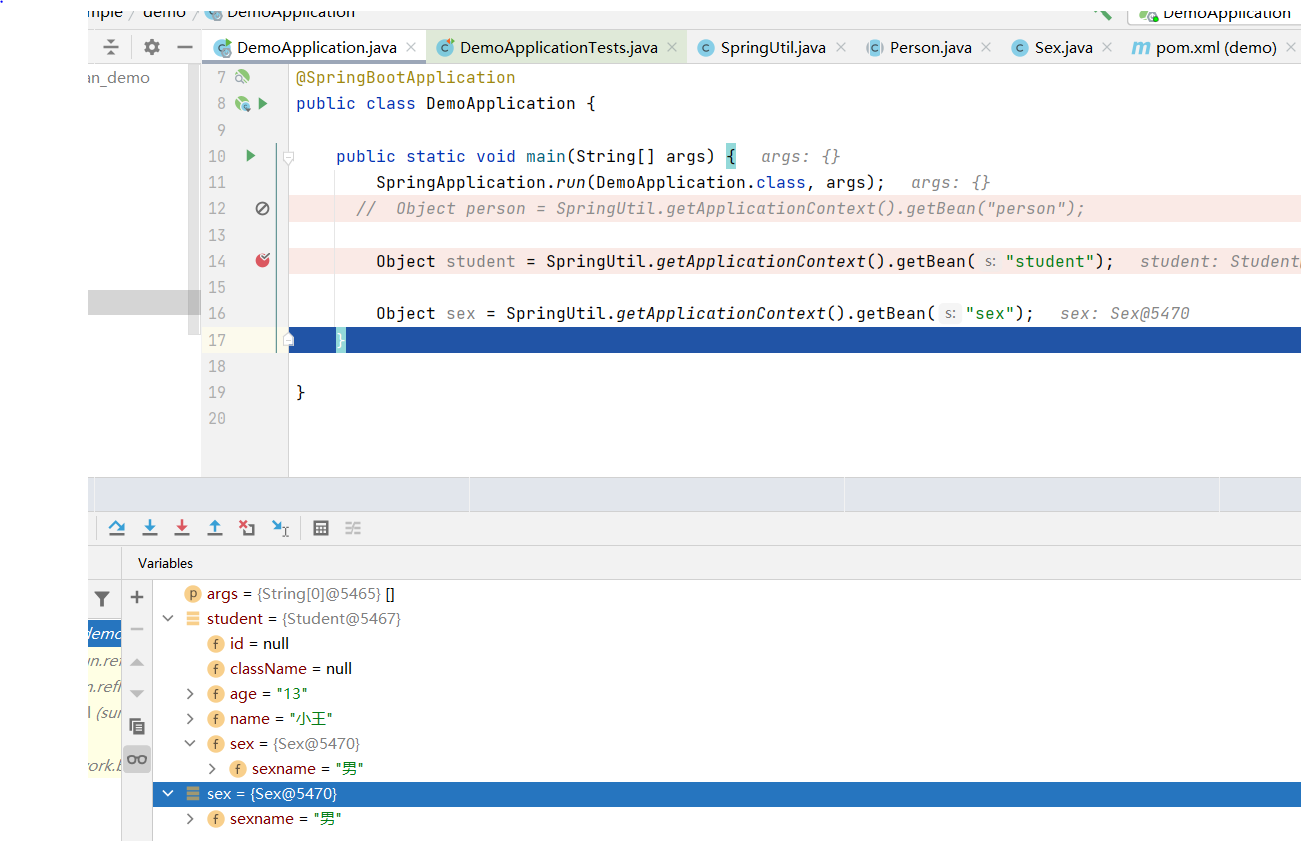
Task: Click the Move Watch Down arrow
Action: (x=137, y=694)
